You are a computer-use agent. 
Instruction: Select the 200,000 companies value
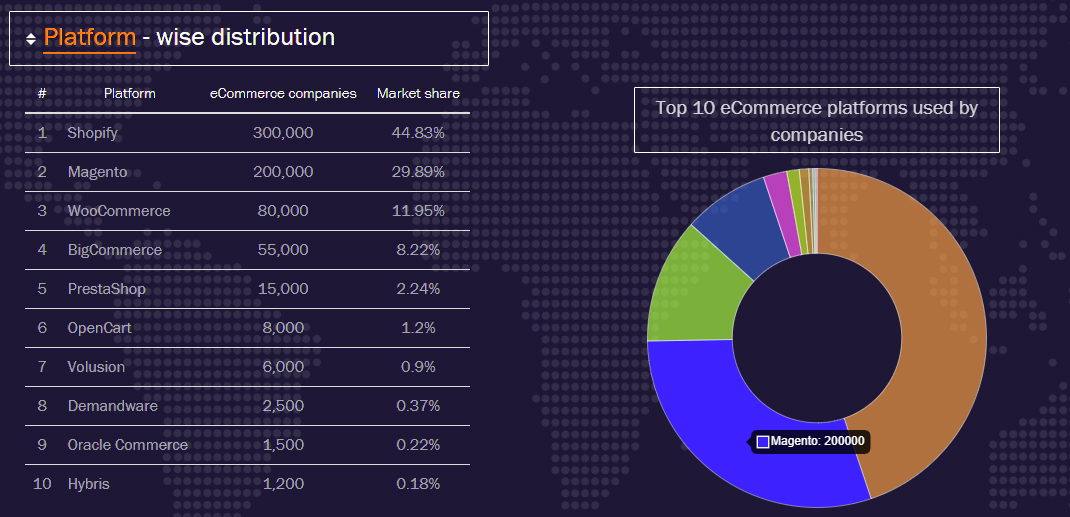[283, 172]
